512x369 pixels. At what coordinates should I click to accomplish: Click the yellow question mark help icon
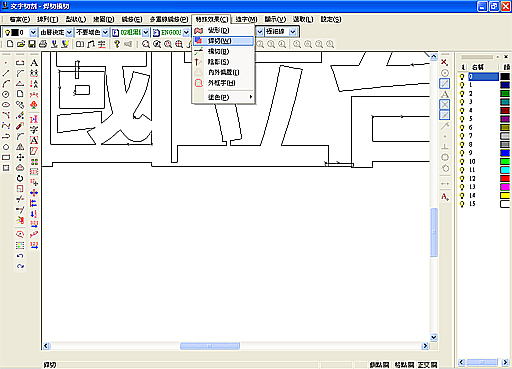tap(117, 44)
